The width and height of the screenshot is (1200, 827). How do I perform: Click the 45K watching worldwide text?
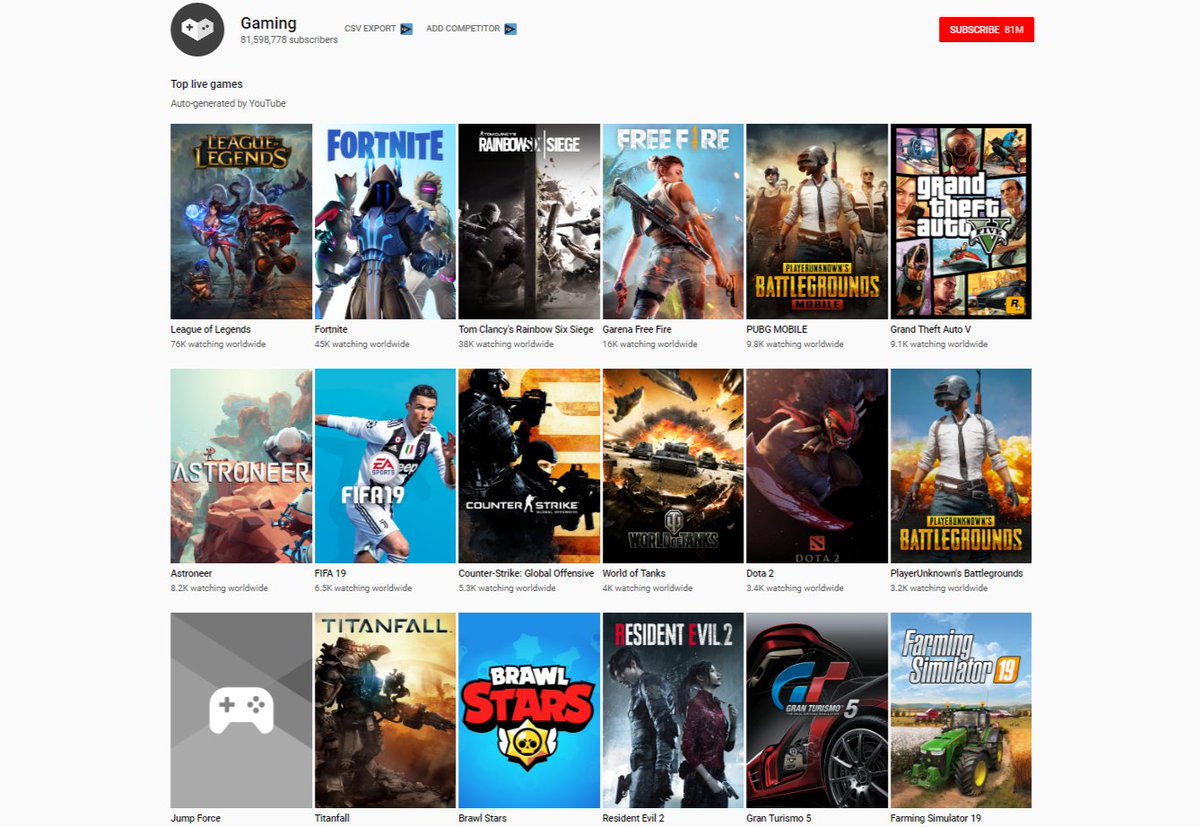coord(362,344)
